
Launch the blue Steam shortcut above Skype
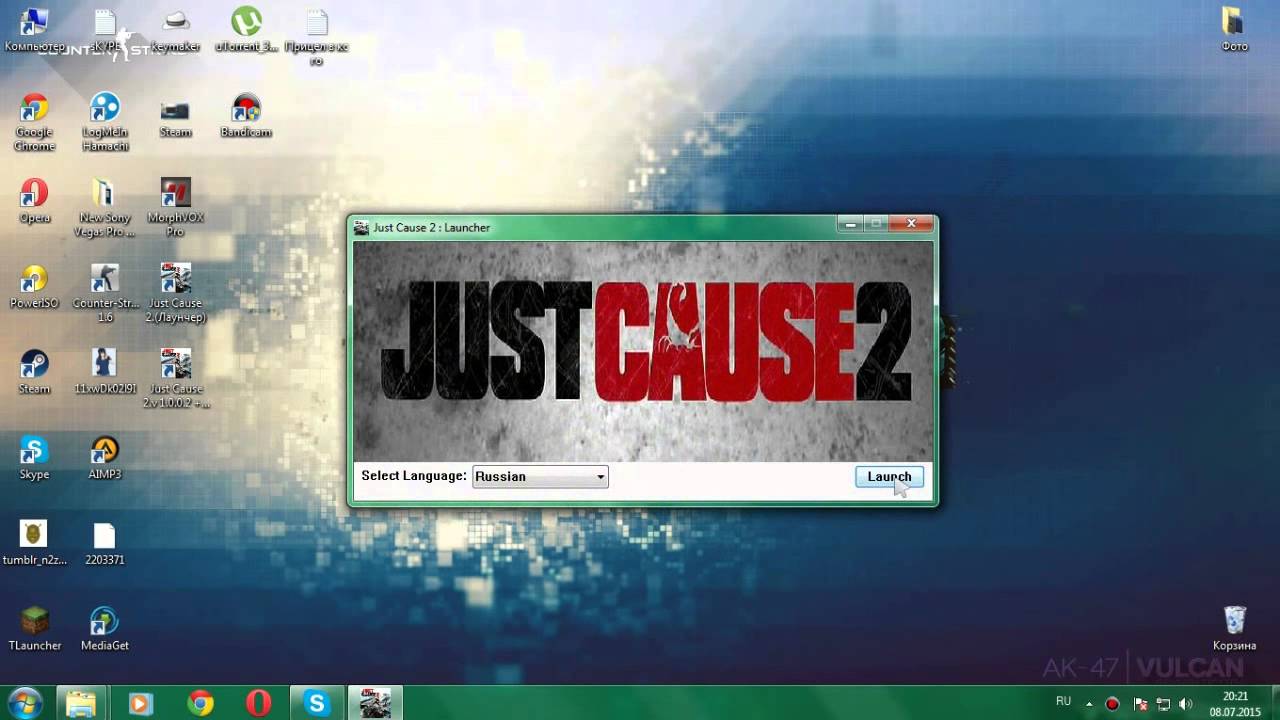(x=34, y=372)
